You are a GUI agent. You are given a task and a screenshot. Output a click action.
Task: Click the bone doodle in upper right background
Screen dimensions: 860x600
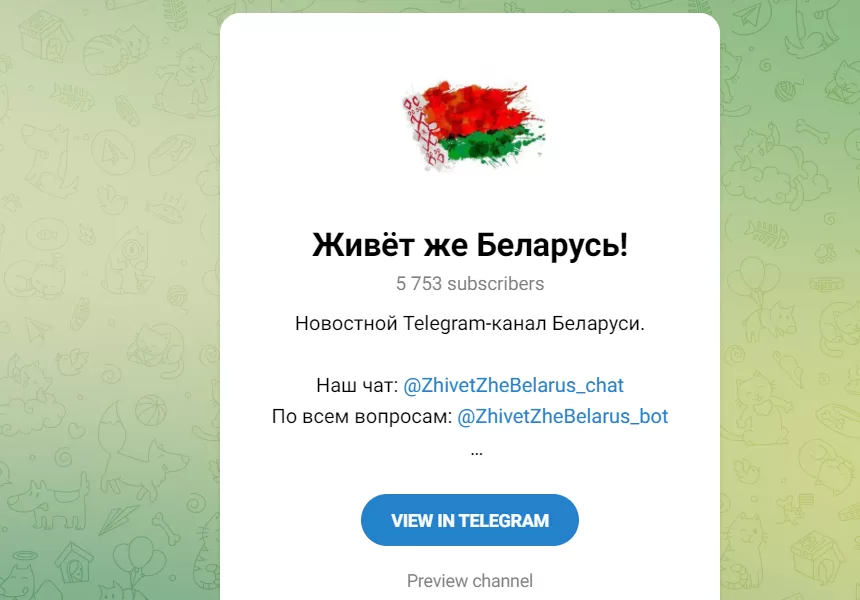[x=813, y=132]
